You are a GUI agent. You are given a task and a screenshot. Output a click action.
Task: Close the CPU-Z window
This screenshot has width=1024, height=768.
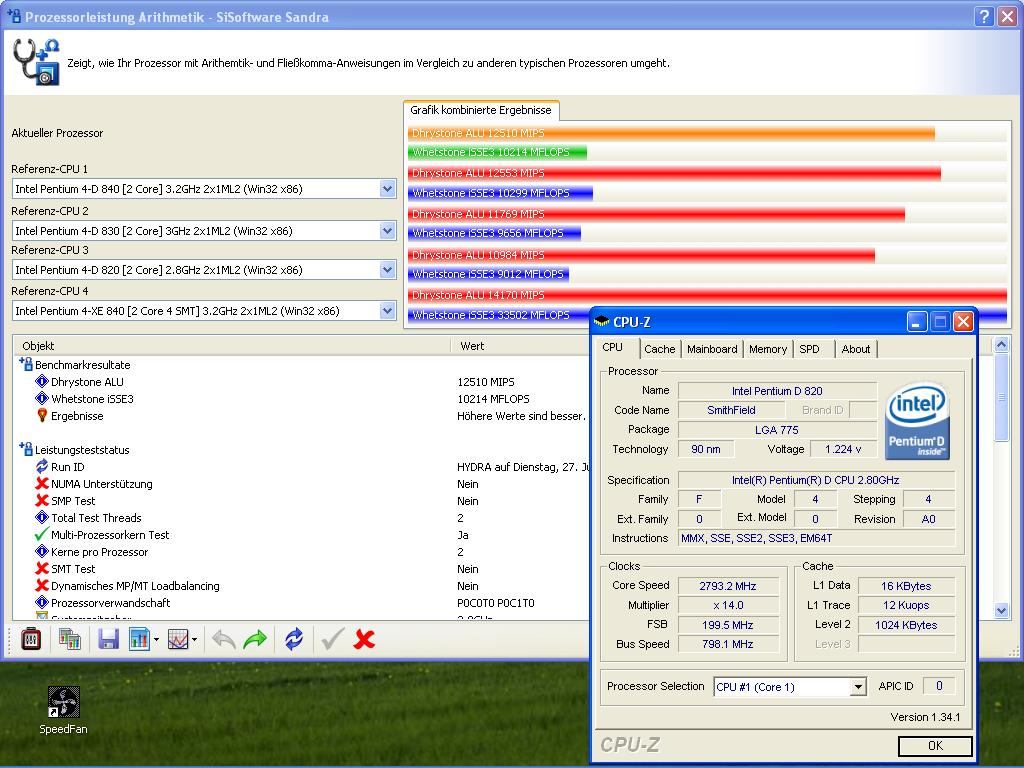coord(963,321)
